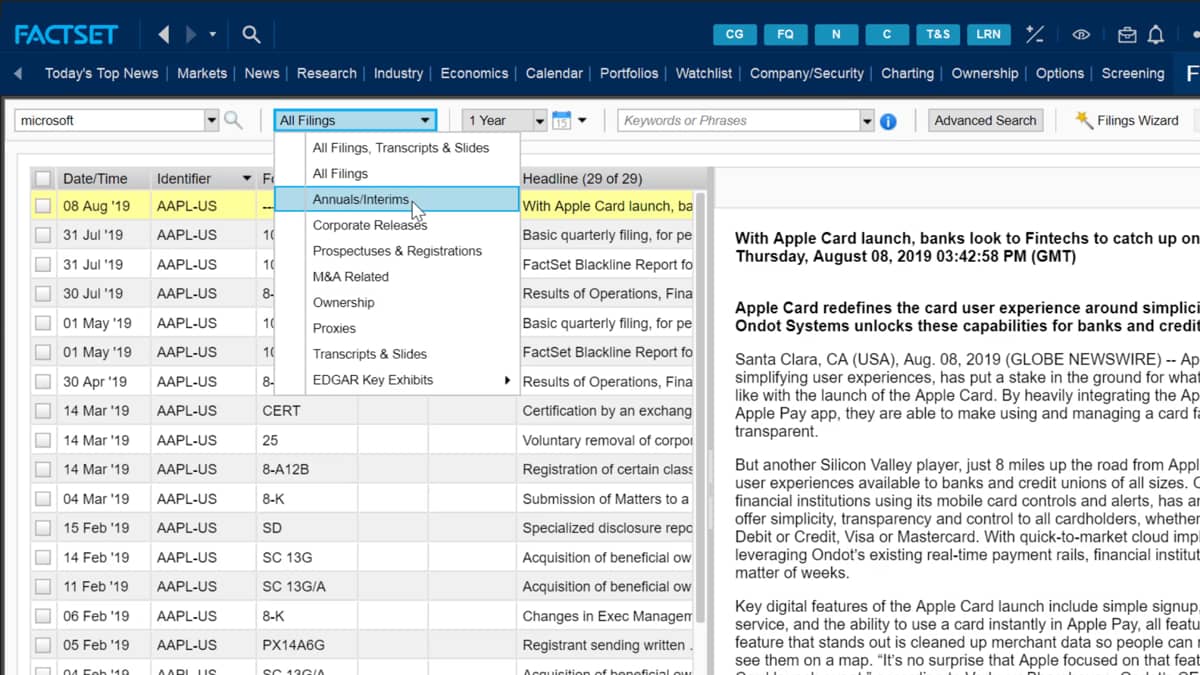Click the blue info icon
The image size is (1200, 675).
point(888,121)
